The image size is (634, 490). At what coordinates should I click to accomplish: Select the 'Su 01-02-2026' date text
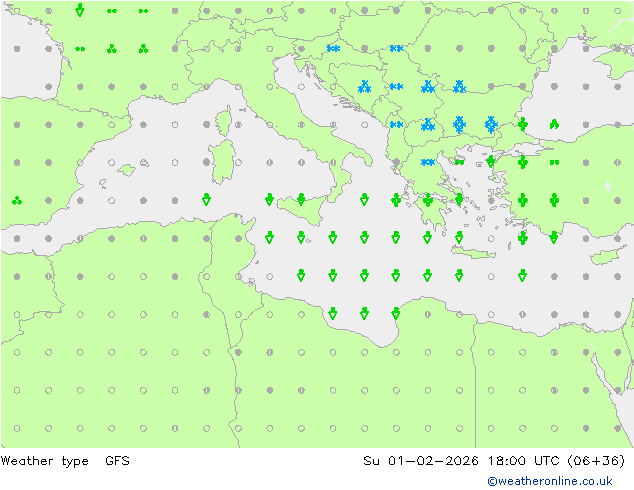pos(421,460)
